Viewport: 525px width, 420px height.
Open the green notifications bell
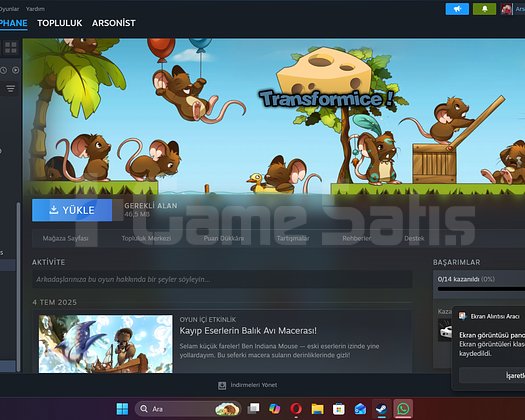click(x=484, y=9)
